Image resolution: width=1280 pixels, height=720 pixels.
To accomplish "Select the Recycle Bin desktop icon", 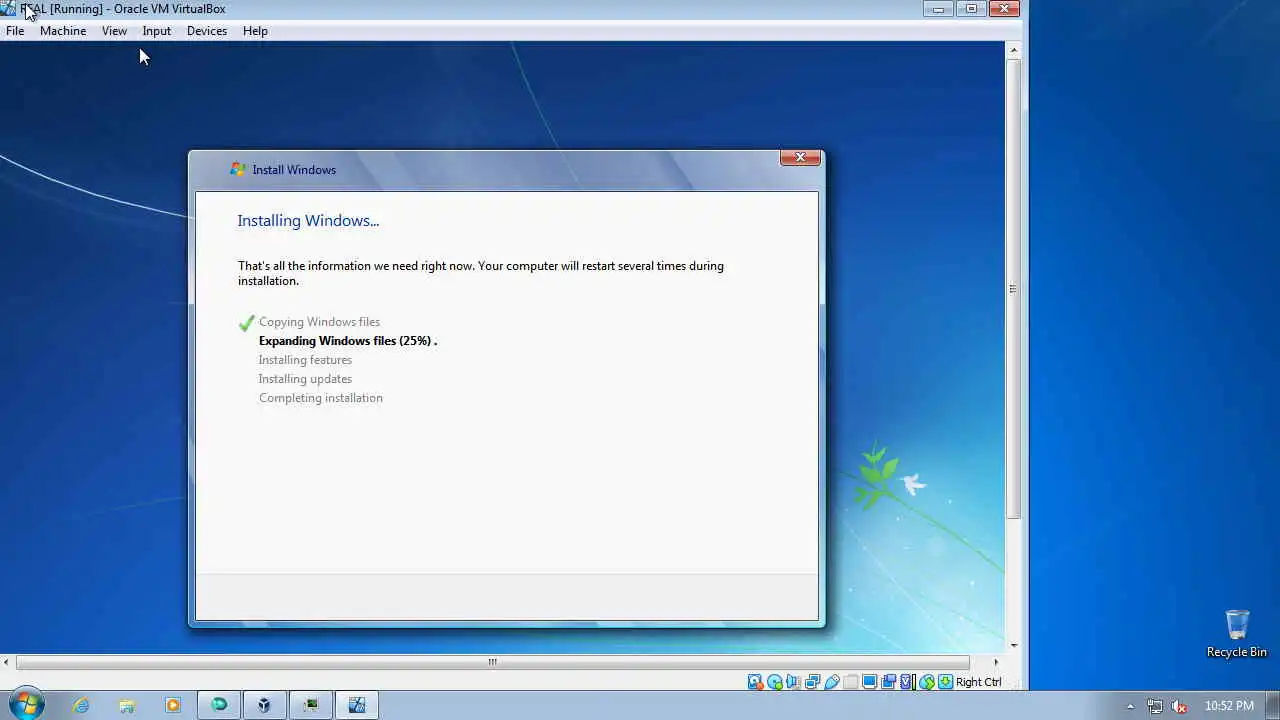I will (x=1237, y=634).
